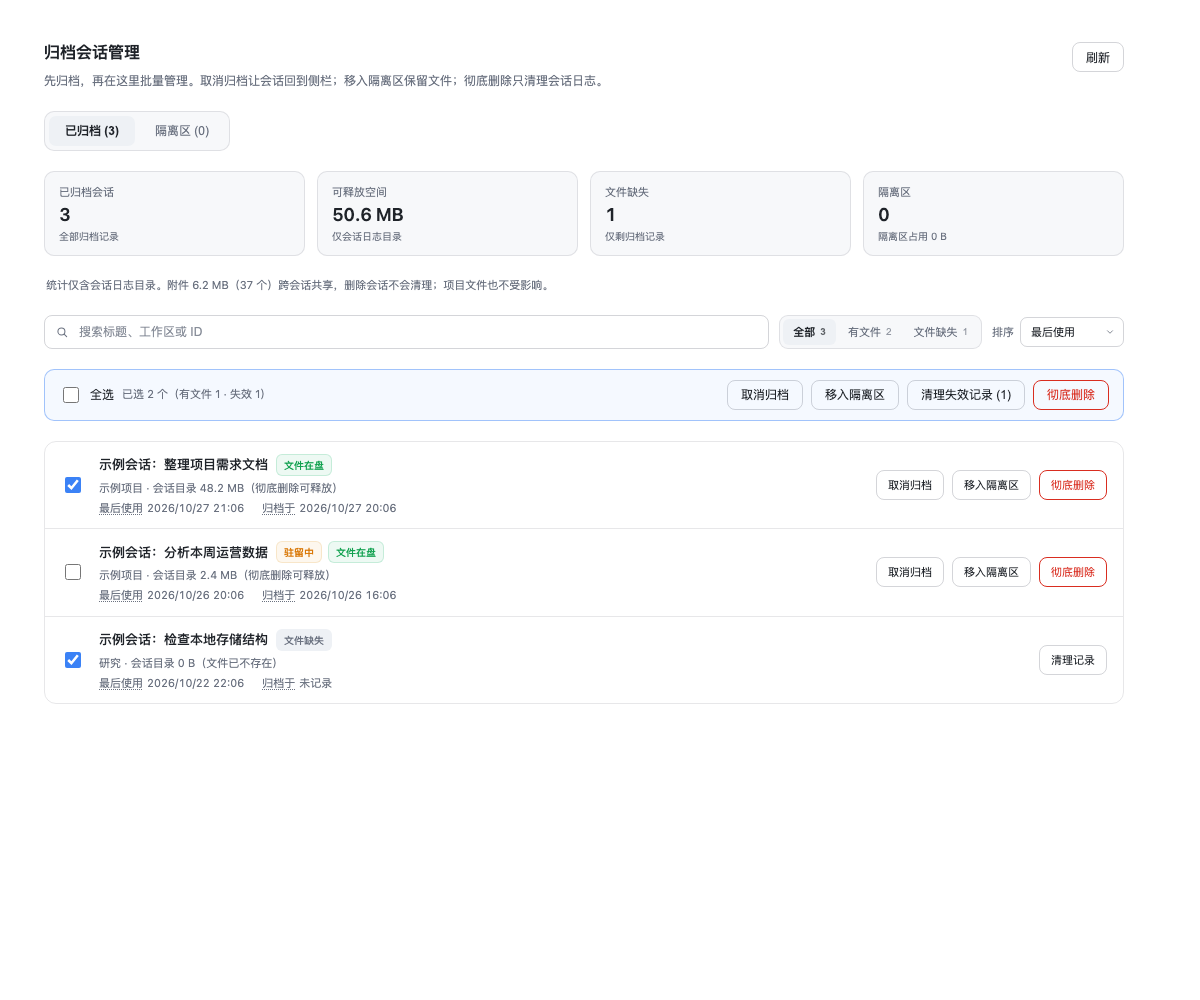The height and width of the screenshot is (1000, 1200).
Task: Select the 有文件 2 filter
Action: click(x=869, y=332)
